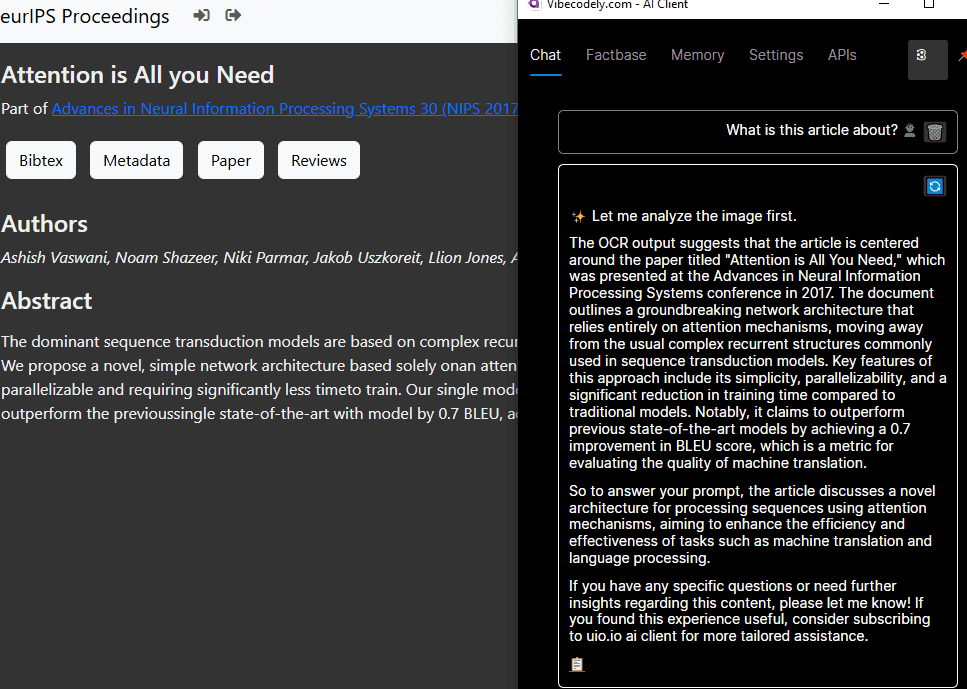Screen dimensions: 967x689
Task: Click the red pin icon in AI Client
Action: [x=961, y=56]
